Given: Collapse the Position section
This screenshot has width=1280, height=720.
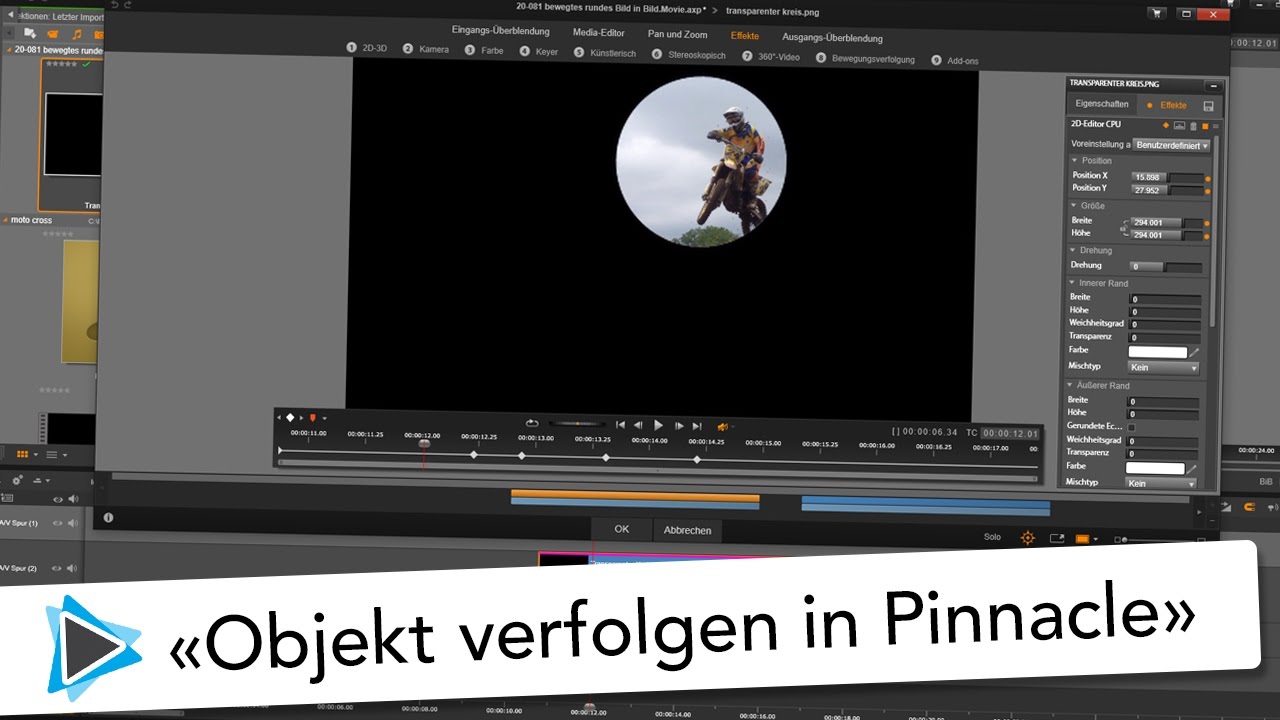Looking at the screenshot, I should pos(1074,160).
